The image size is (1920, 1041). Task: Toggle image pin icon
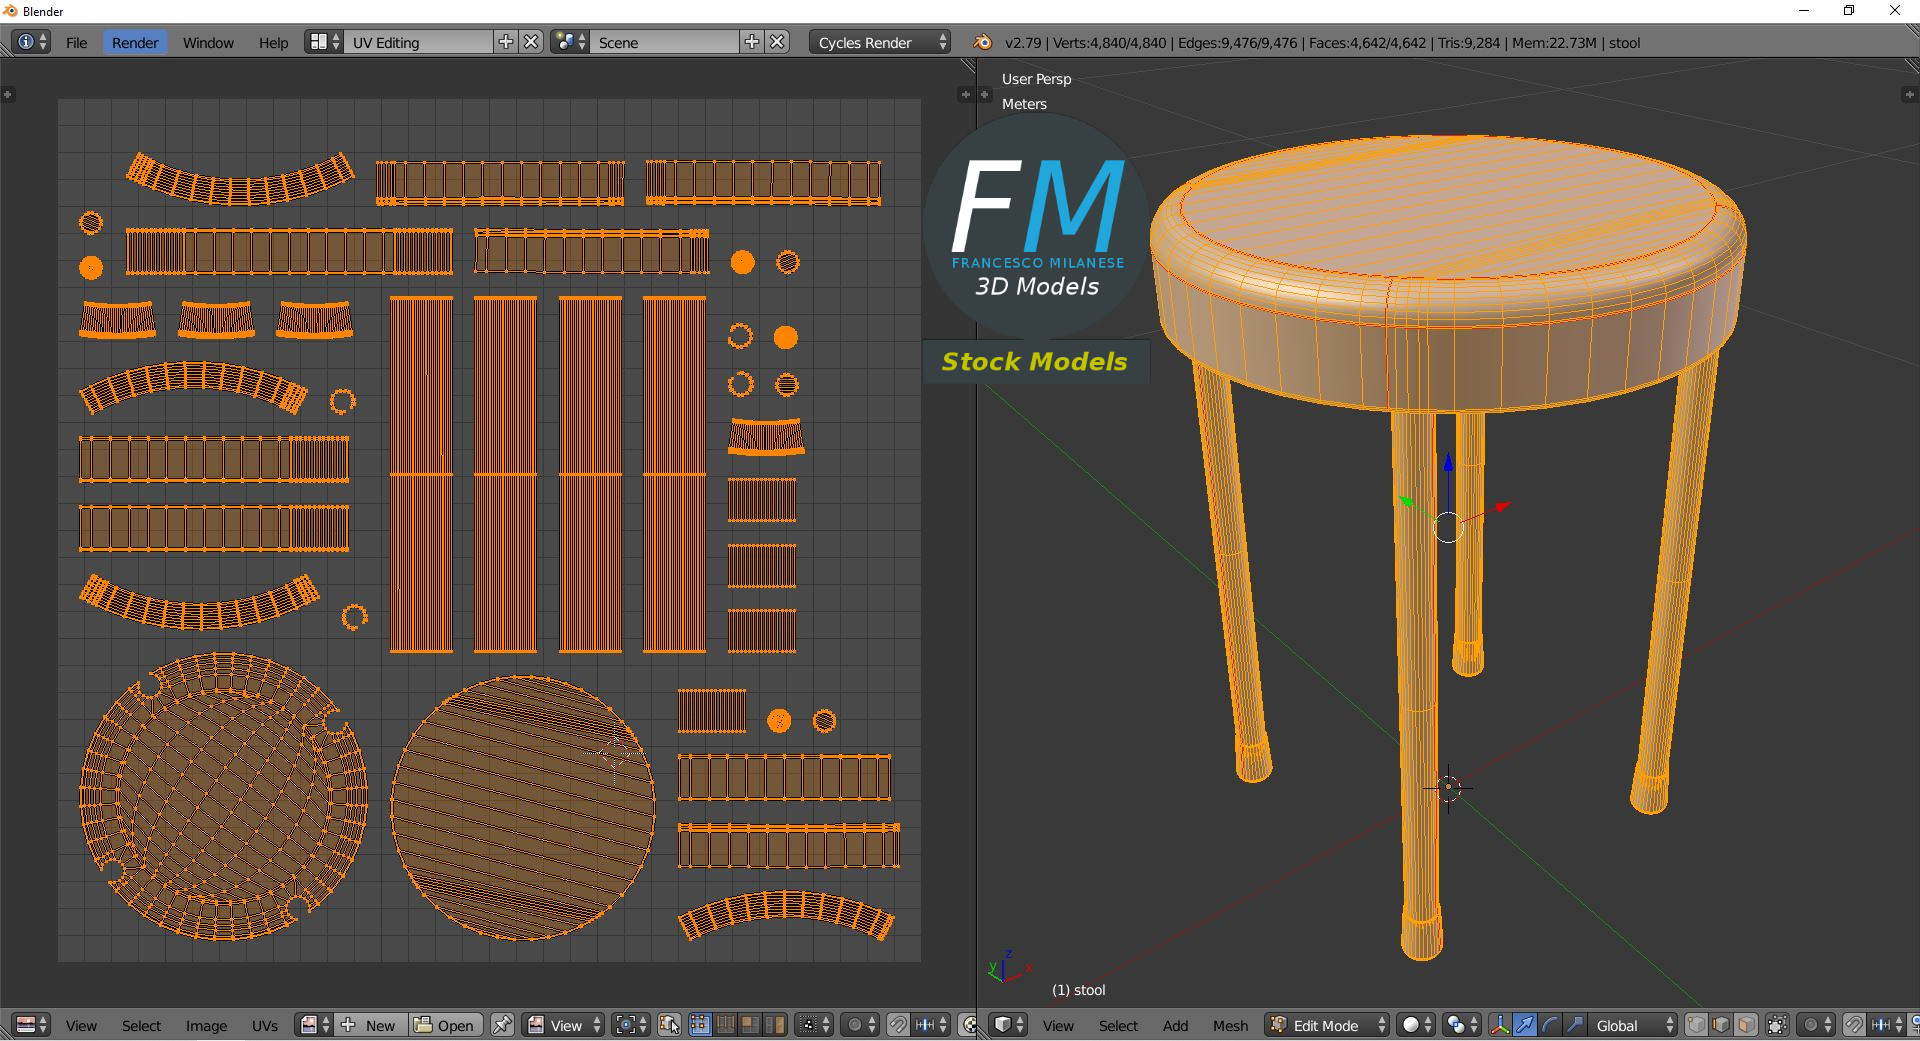coord(502,1025)
